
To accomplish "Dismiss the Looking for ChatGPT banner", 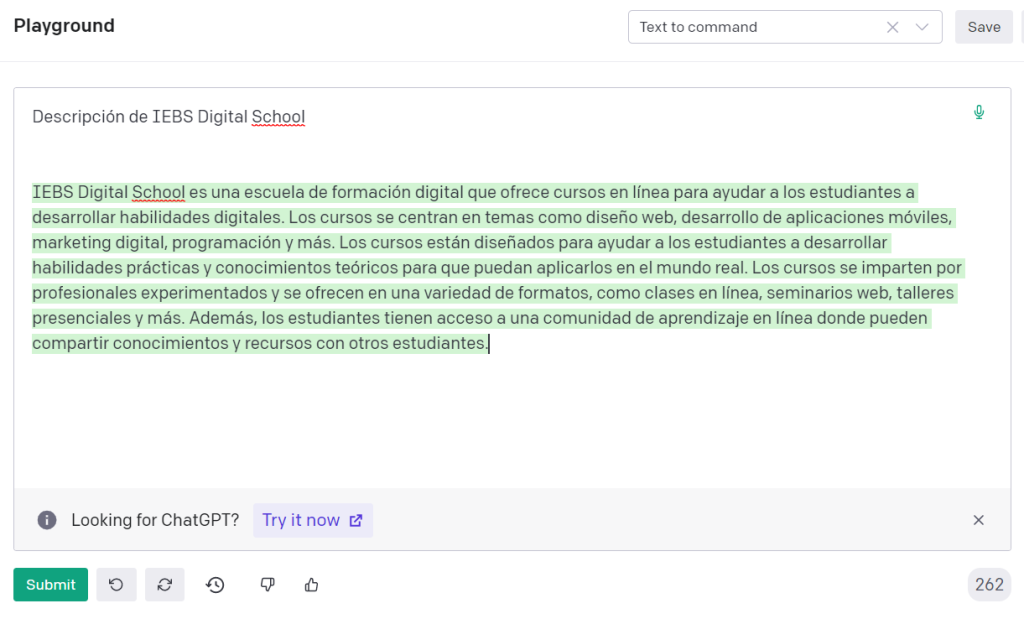I will [x=978, y=520].
